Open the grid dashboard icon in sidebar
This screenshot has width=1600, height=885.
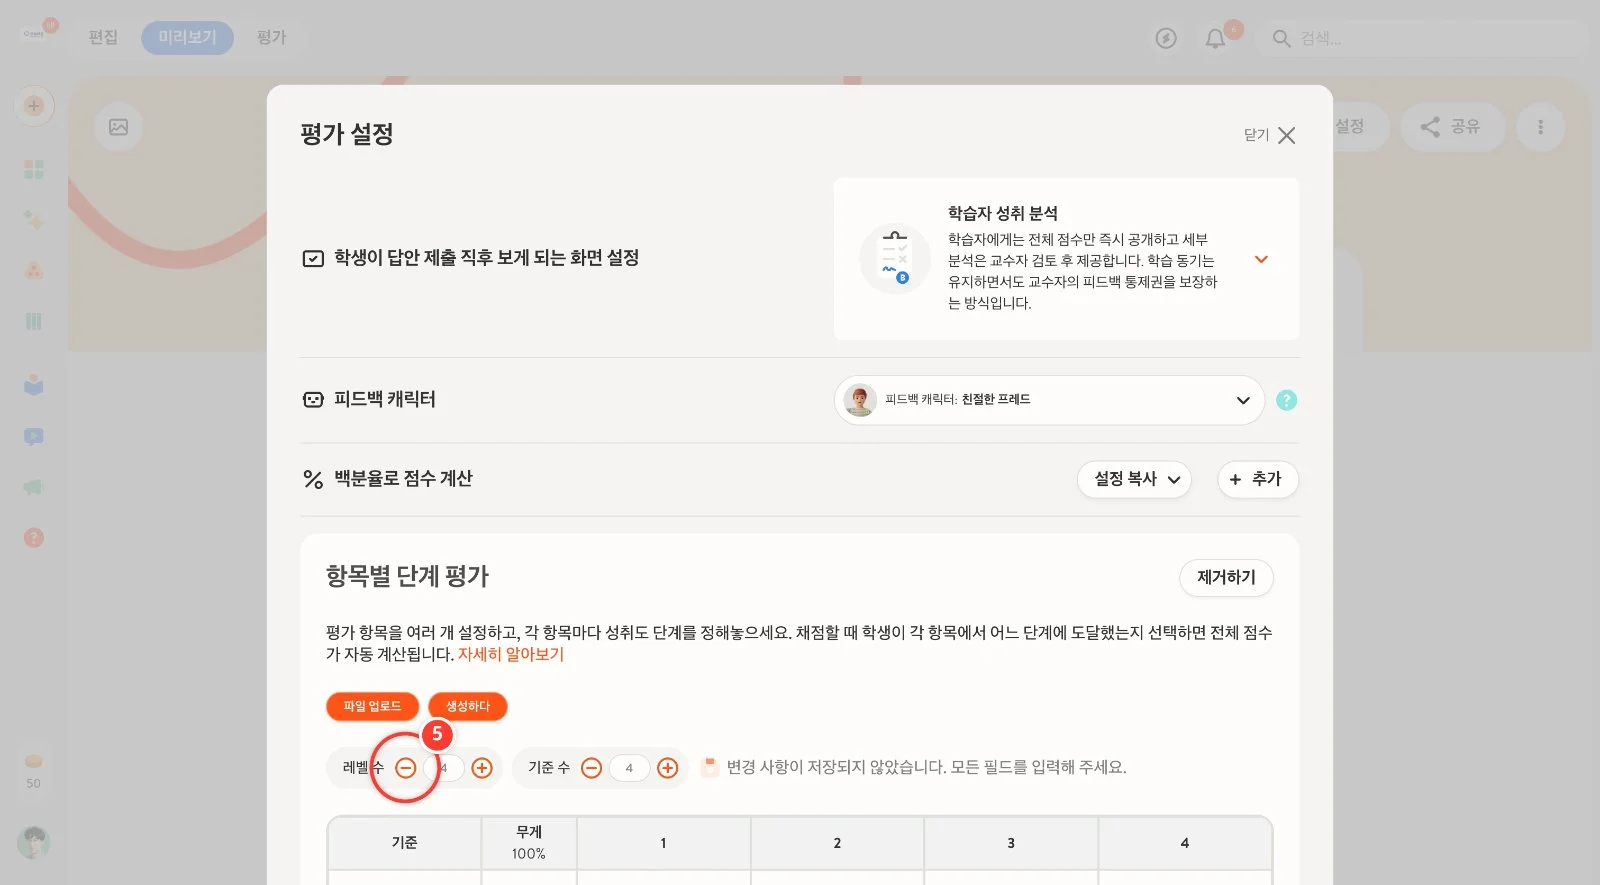click(34, 169)
